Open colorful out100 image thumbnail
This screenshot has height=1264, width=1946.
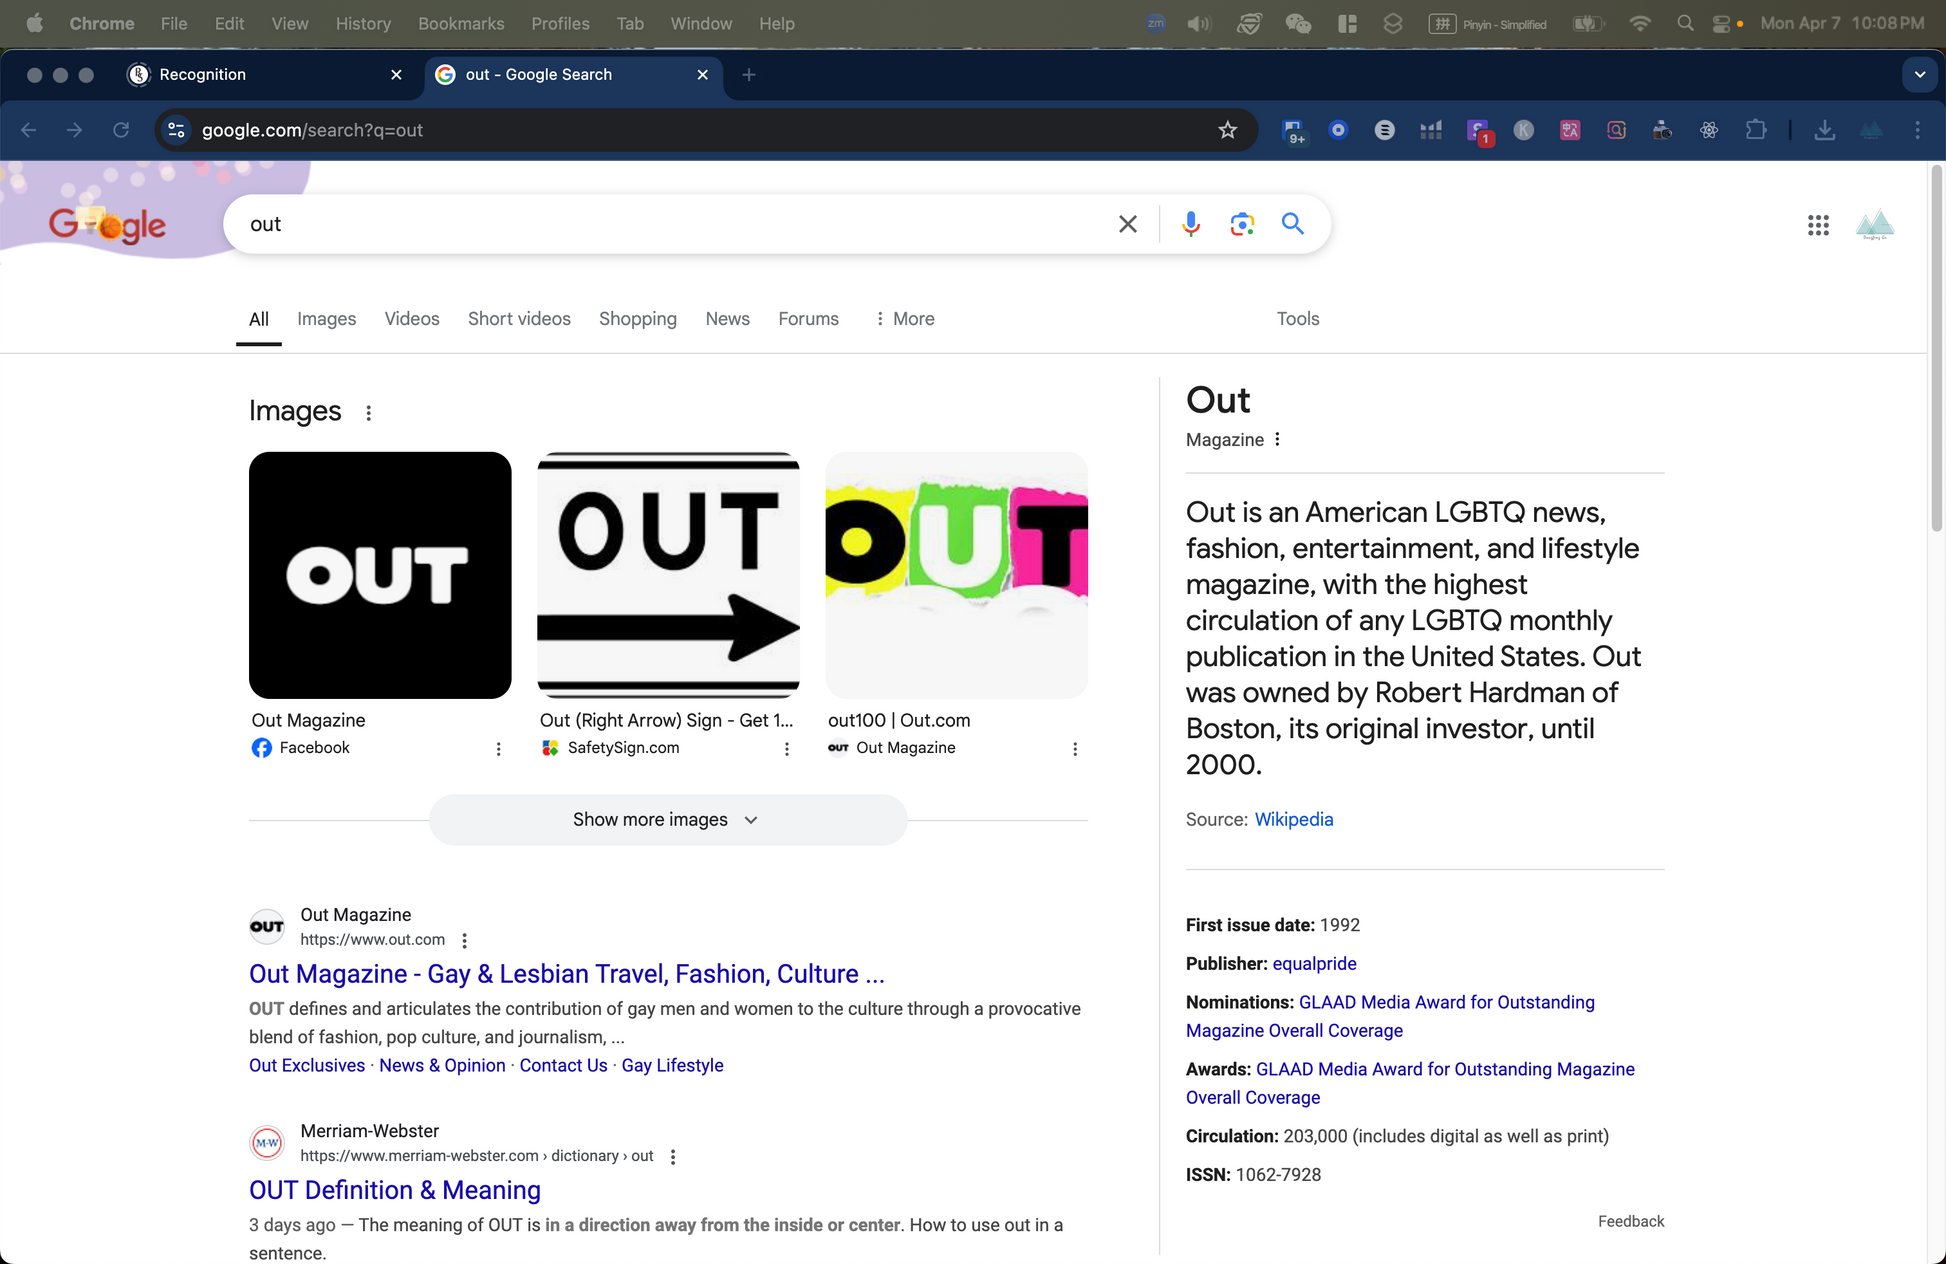(x=956, y=575)
